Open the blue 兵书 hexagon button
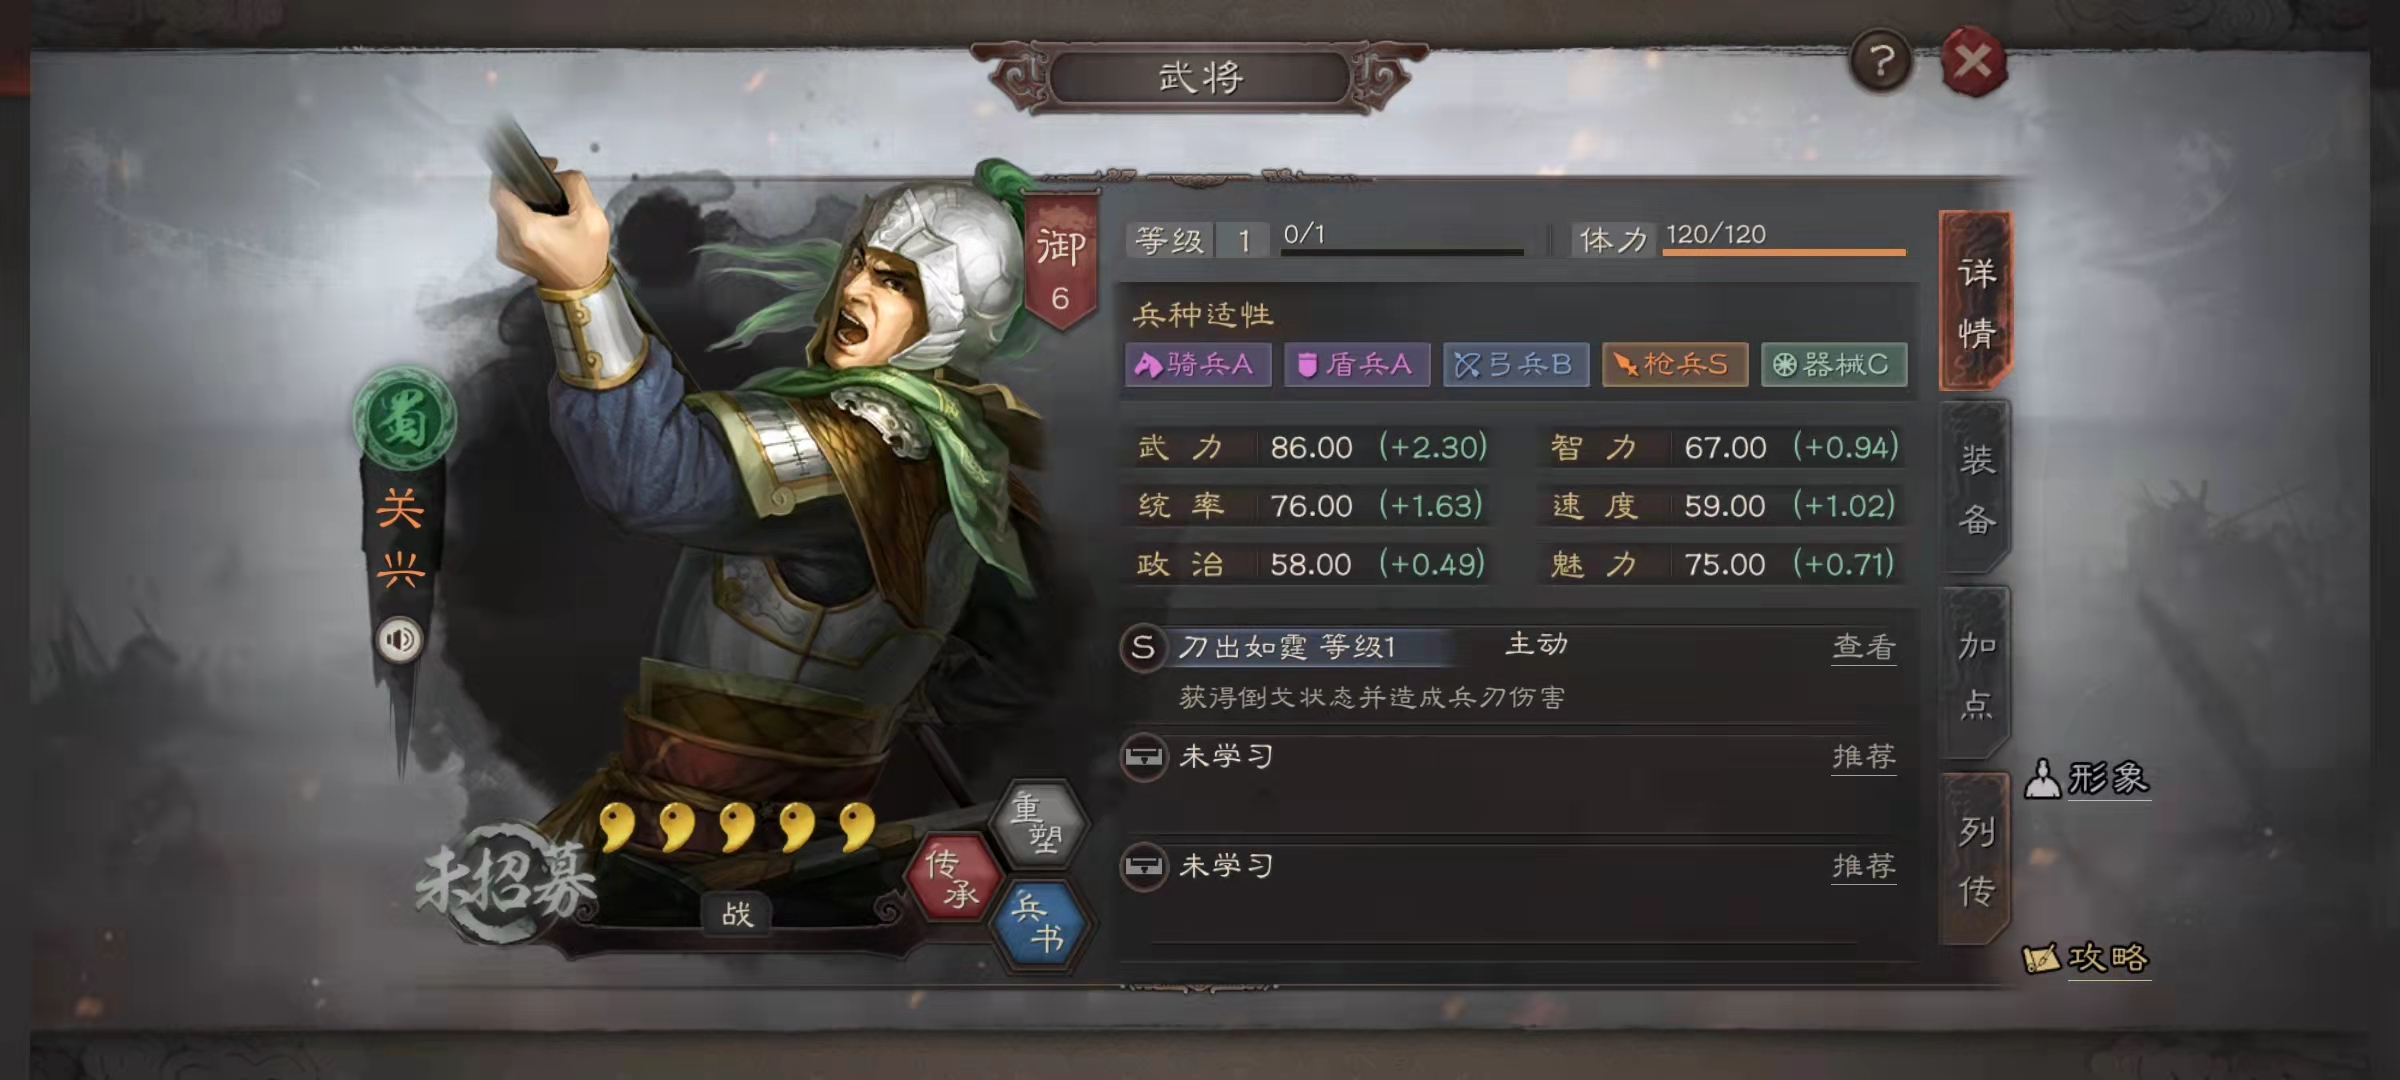This screenshot has width=2400, height=1080. coord(1039,924)
